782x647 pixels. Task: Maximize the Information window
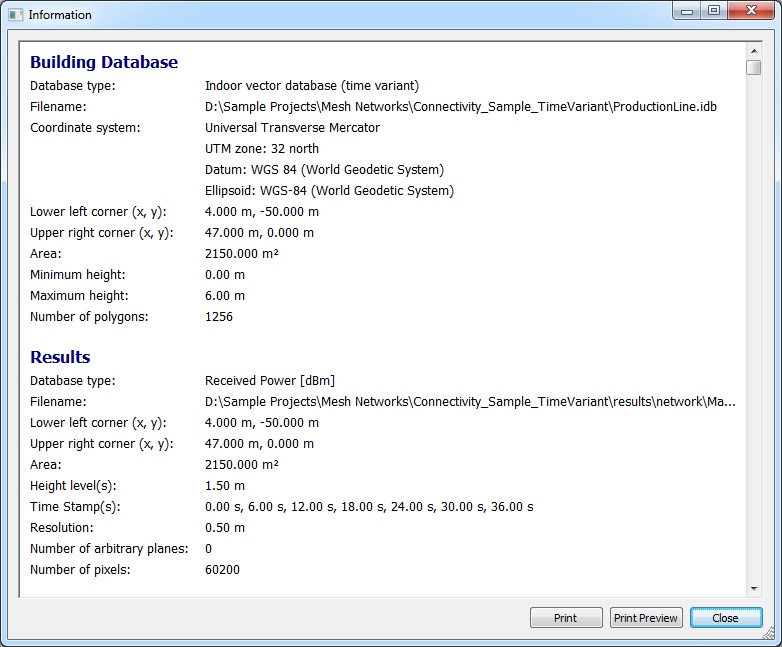713,11
